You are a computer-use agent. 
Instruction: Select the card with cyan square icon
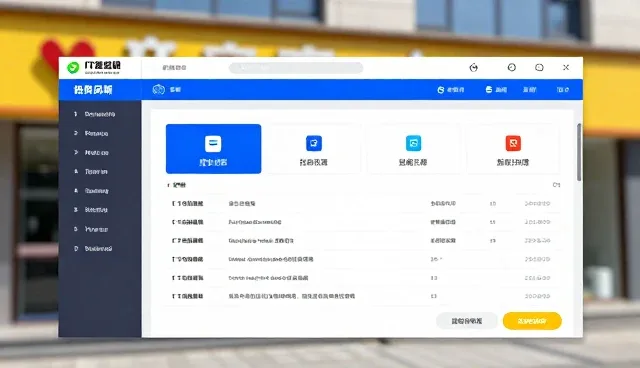[413, 149]
